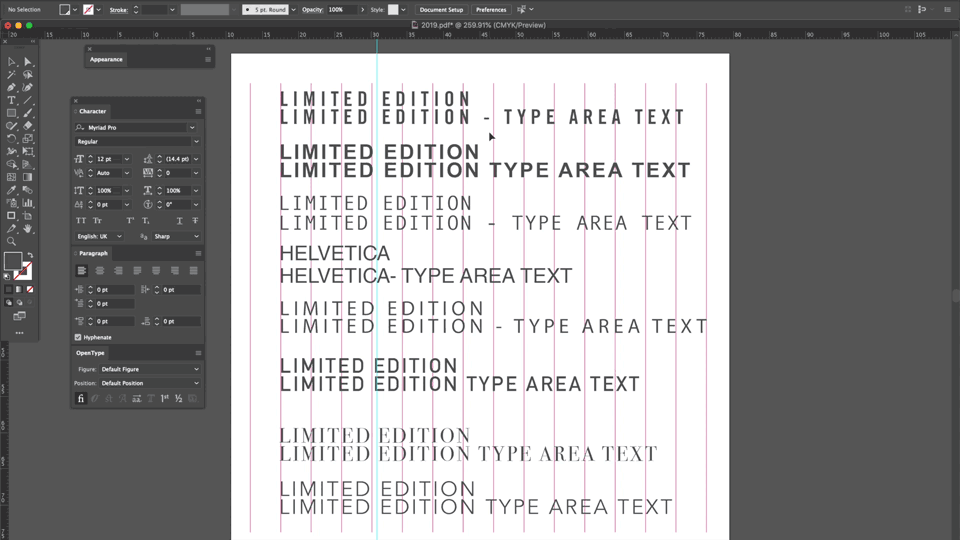
Task: Click the control bar stroke swatch
Action: click(x=88, y=10)
